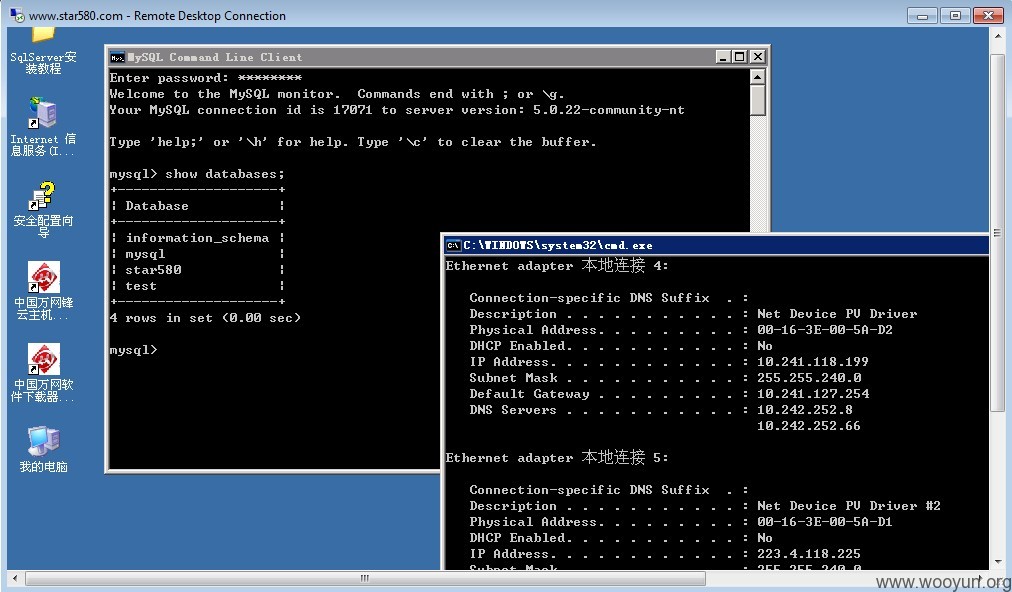This screenshot has height=592, width=1012.
Task: Minimize the Remote Desktop Connection window
Action: pyautogui.click(x=922, y=15)
